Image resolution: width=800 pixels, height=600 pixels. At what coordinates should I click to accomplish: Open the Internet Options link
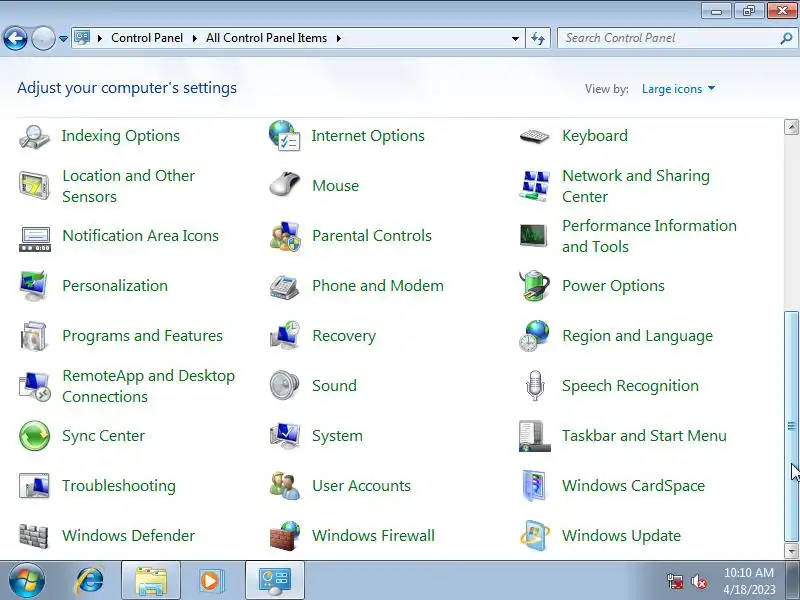pyautogui.click(x=368, y=136)
